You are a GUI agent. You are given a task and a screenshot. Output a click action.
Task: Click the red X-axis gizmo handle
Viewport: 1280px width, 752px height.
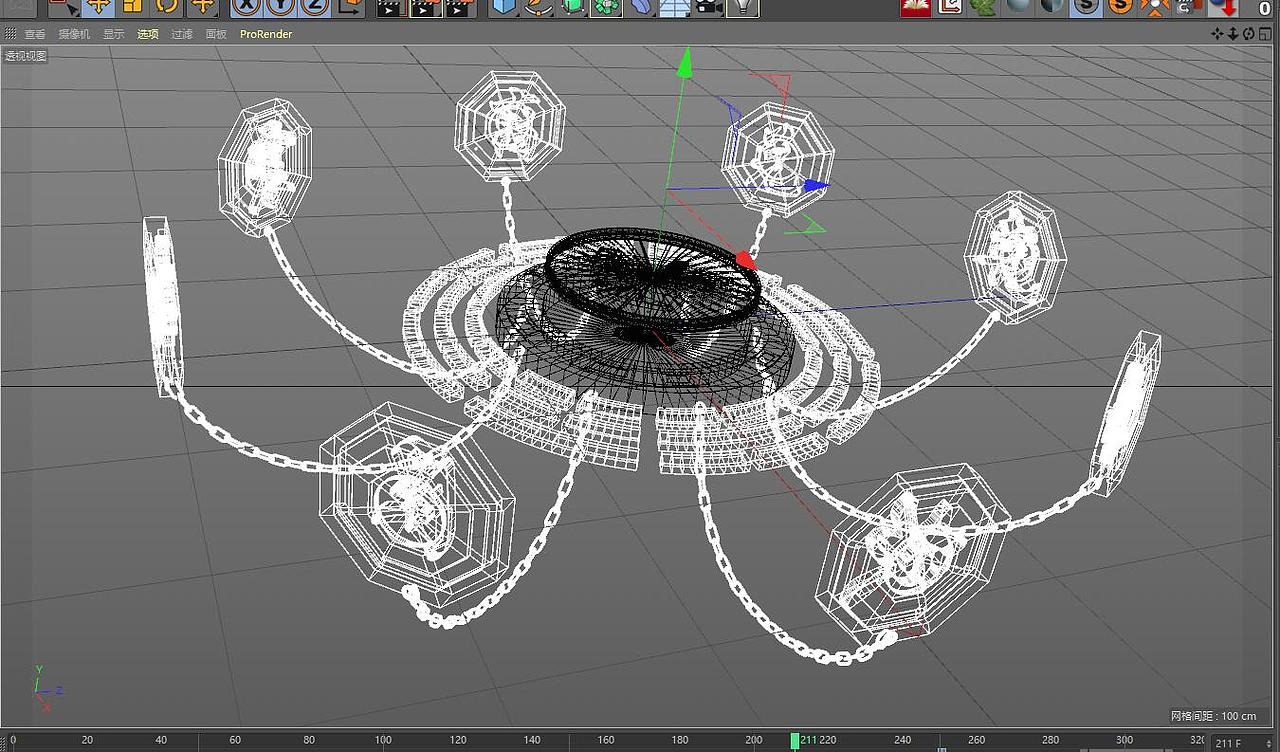coord(745,261)
